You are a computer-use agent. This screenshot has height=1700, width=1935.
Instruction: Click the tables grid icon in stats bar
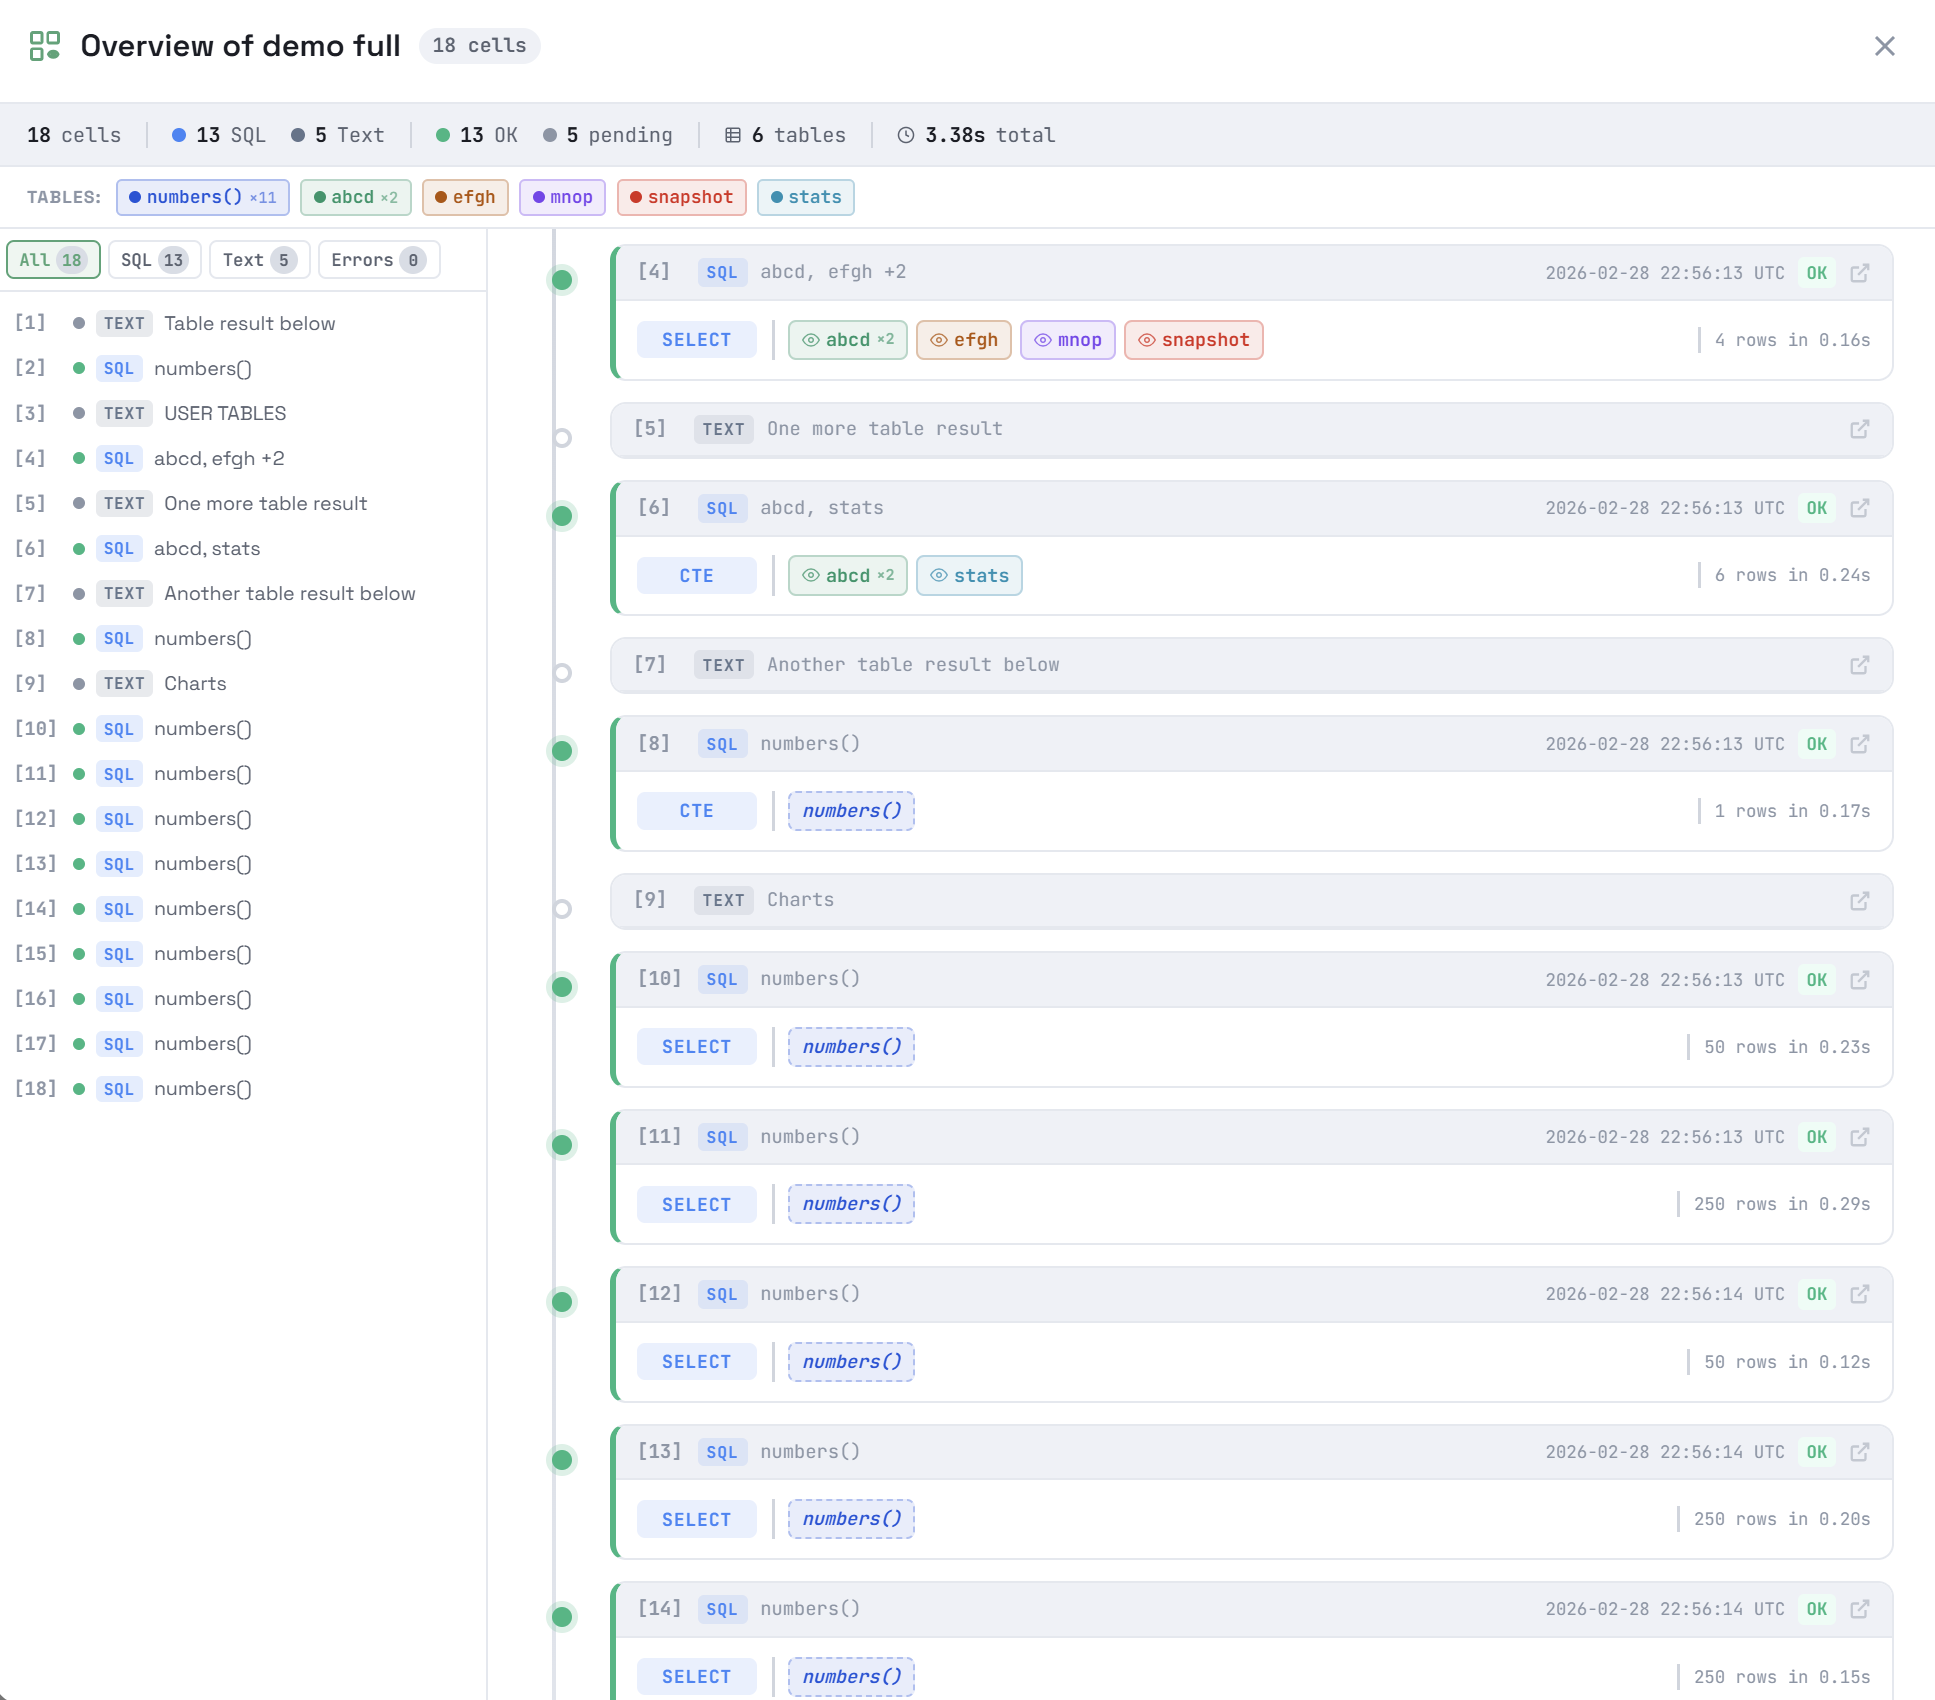tap(733, 135)
